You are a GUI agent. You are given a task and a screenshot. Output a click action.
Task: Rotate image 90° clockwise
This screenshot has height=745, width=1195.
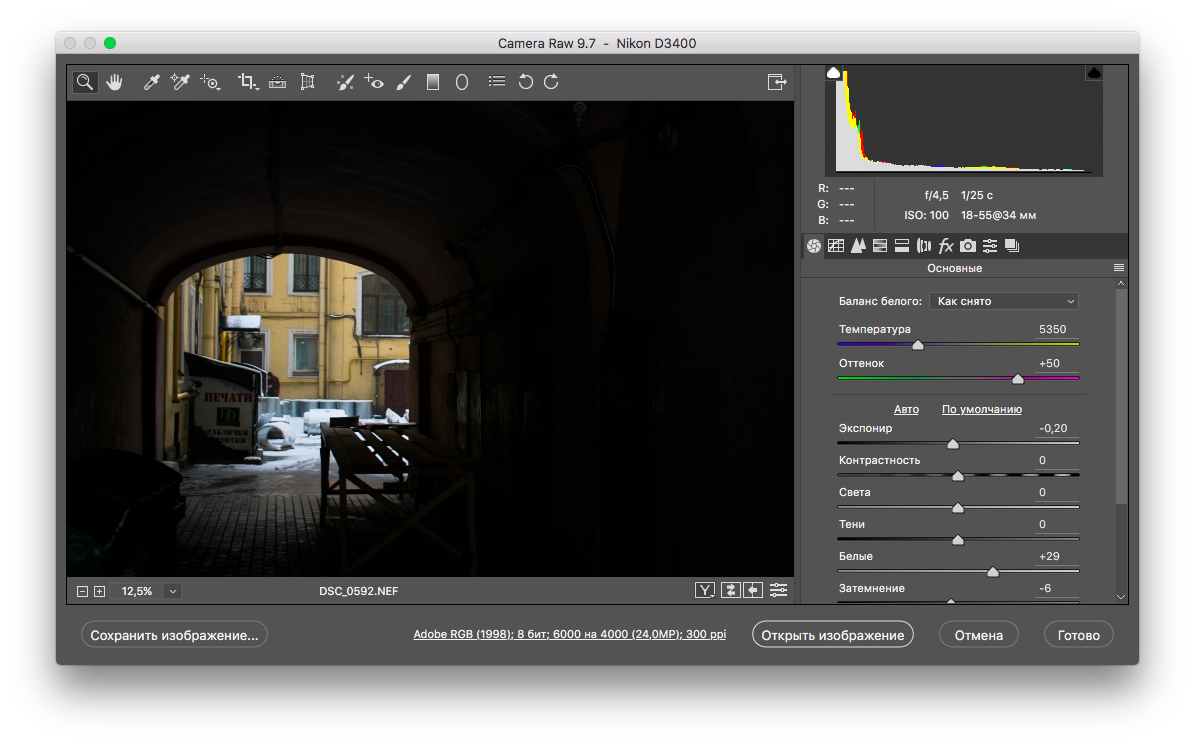(x=551, y=82)
